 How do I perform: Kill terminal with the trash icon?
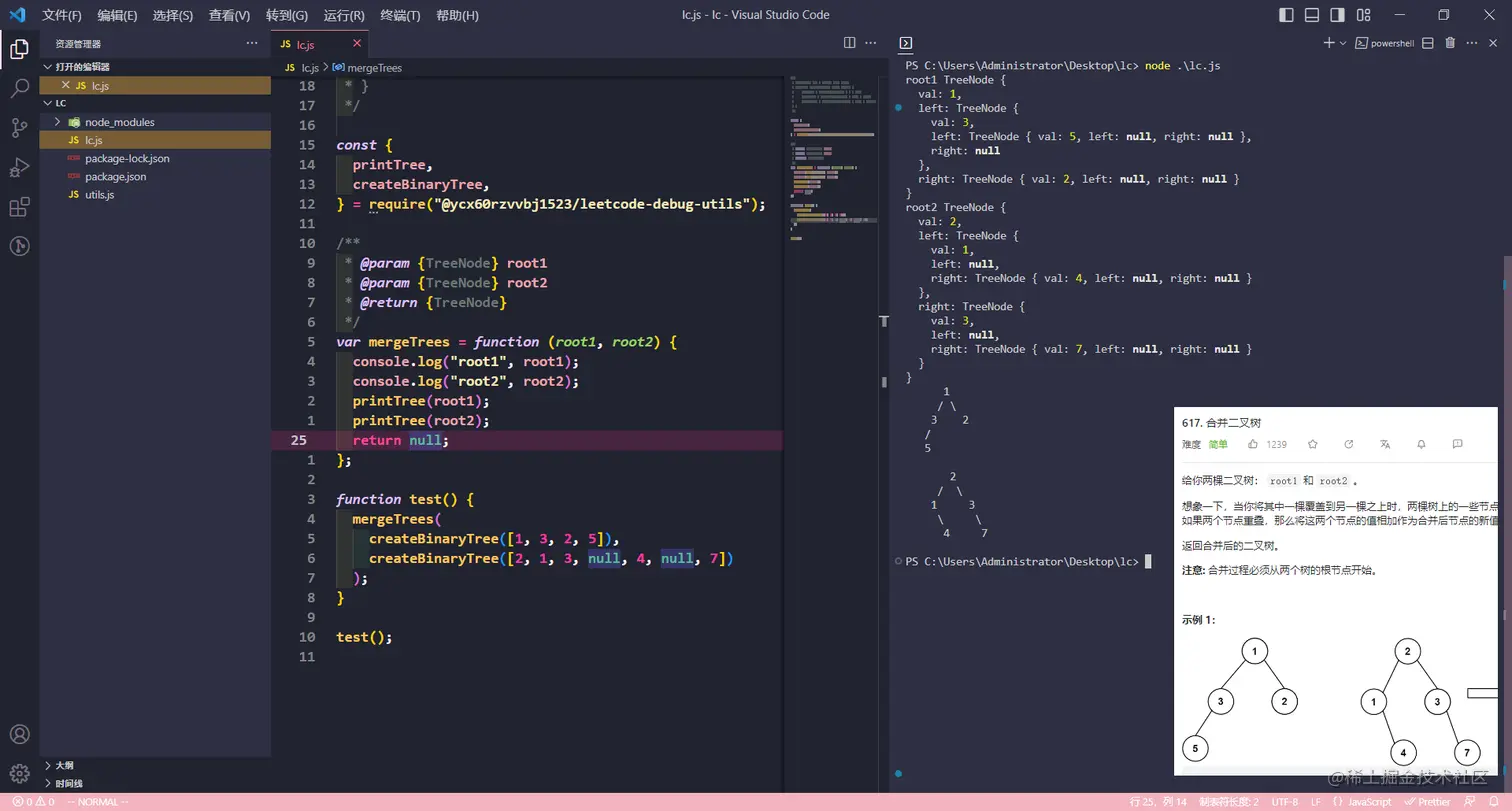[x=1450, y=43]
